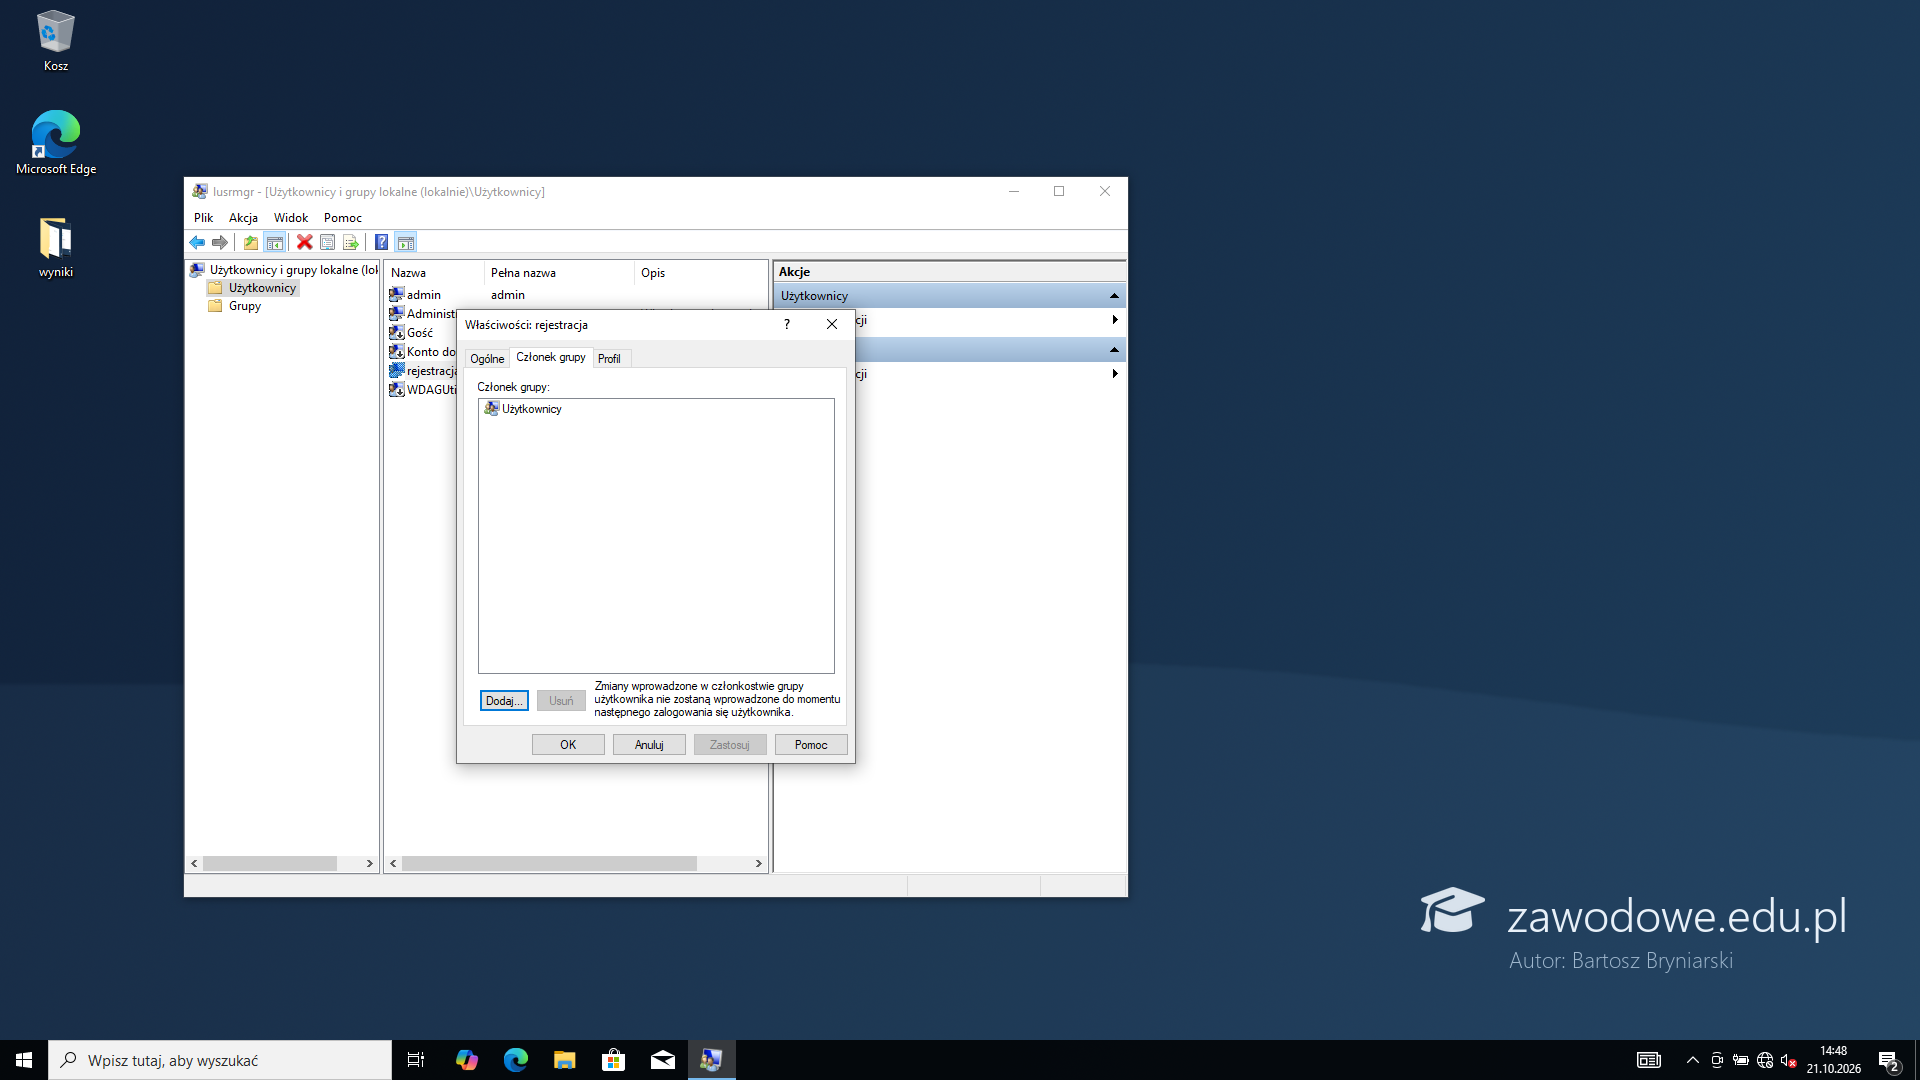
Task: Select the Gość user row
Action: click(420, 333)
